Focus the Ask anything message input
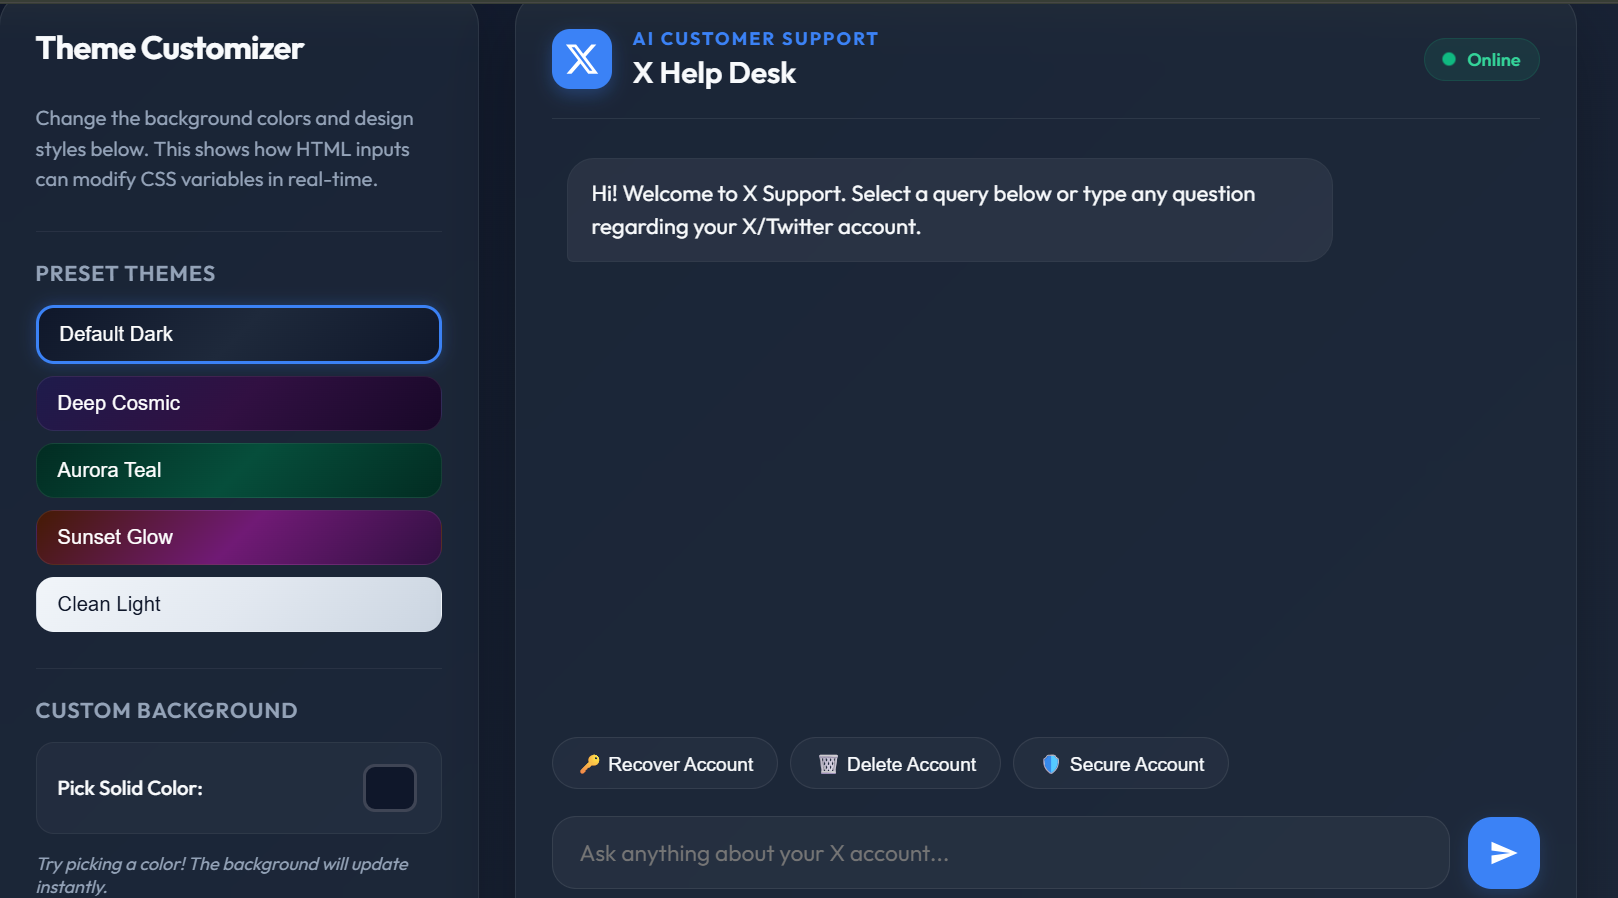 click(1001, 853)
